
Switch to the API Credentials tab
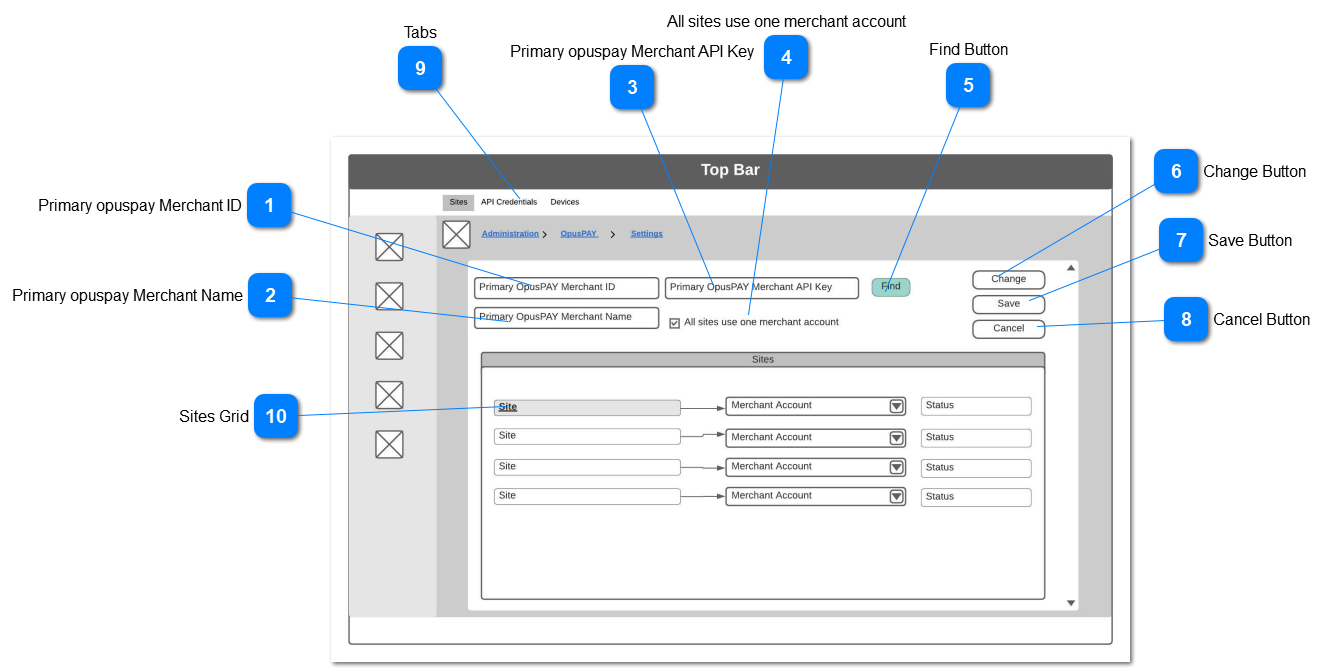pos(509,202)
